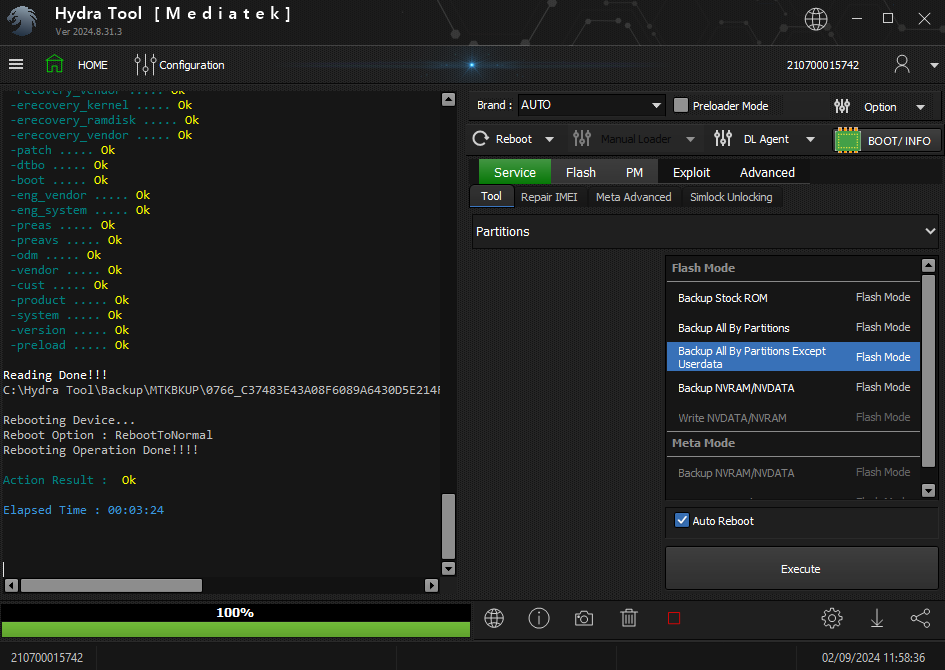
Task: Switch to the Service tab
Action: (515, 172)
